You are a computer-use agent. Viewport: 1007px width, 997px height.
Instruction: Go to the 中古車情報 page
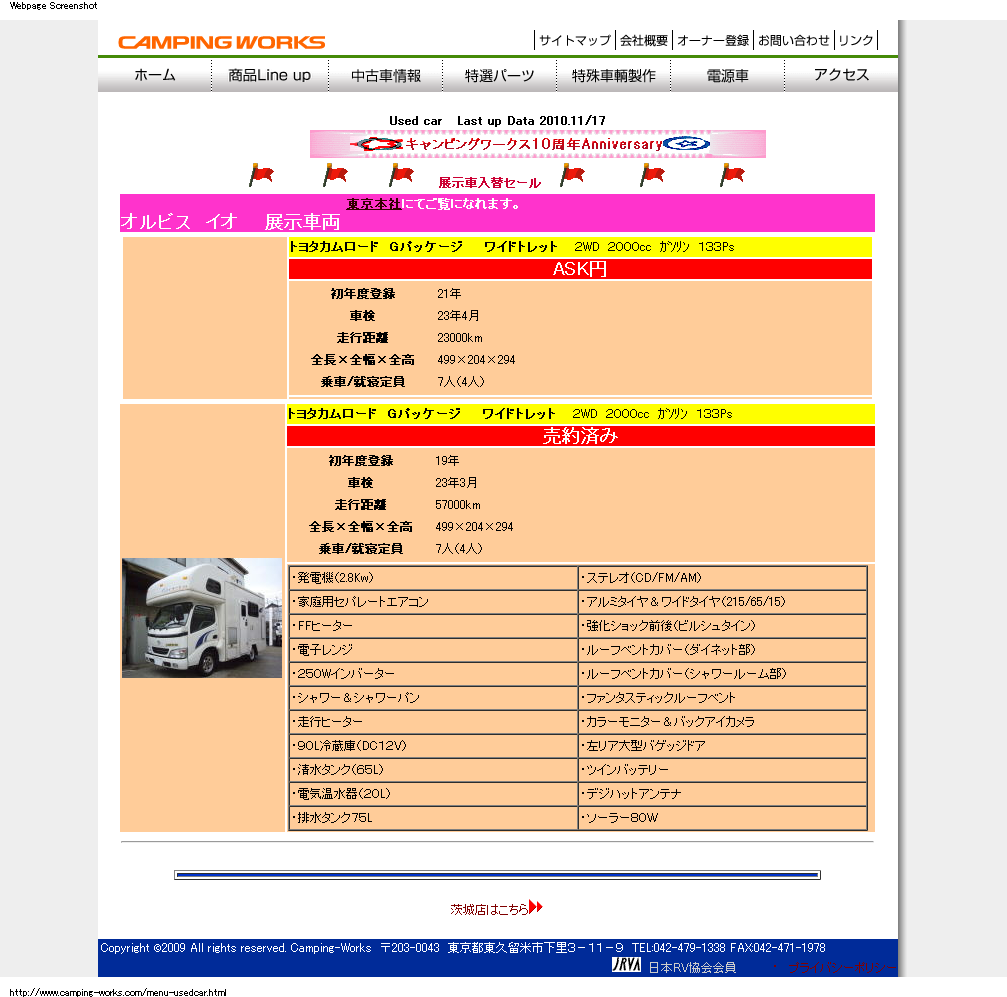pos(386,75)
